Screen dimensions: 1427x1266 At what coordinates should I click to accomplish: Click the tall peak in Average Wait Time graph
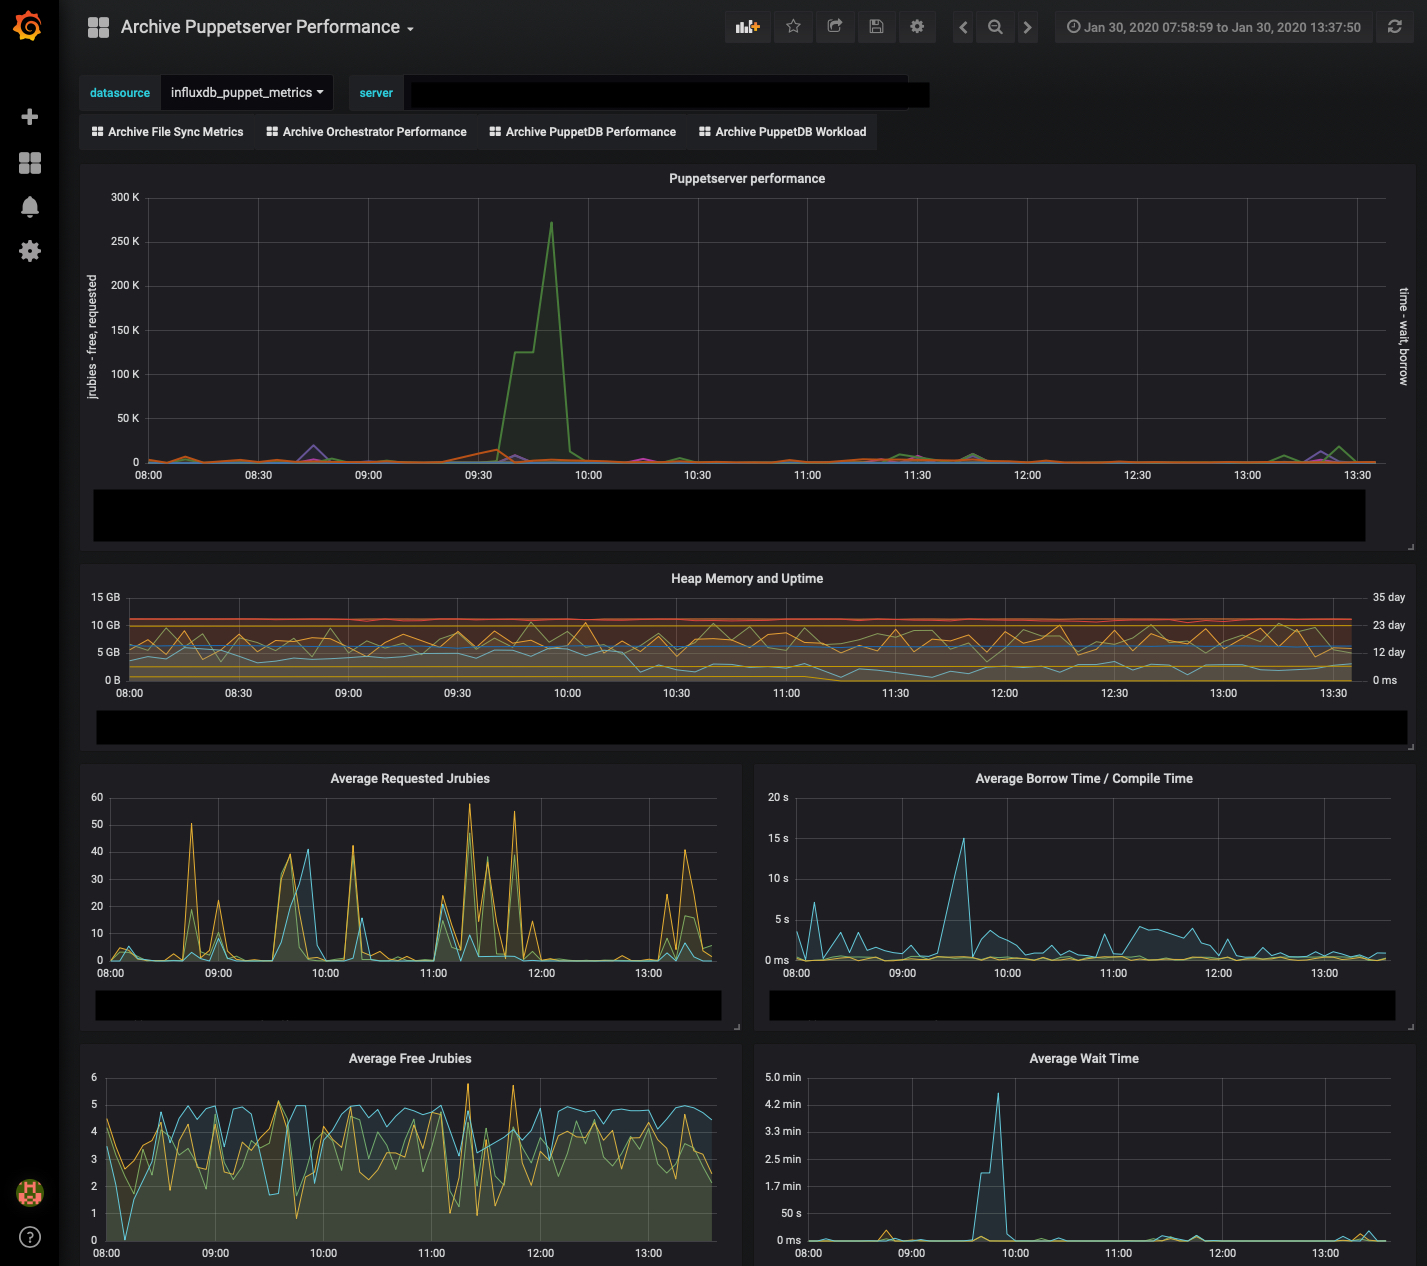tap(998, 1095)
